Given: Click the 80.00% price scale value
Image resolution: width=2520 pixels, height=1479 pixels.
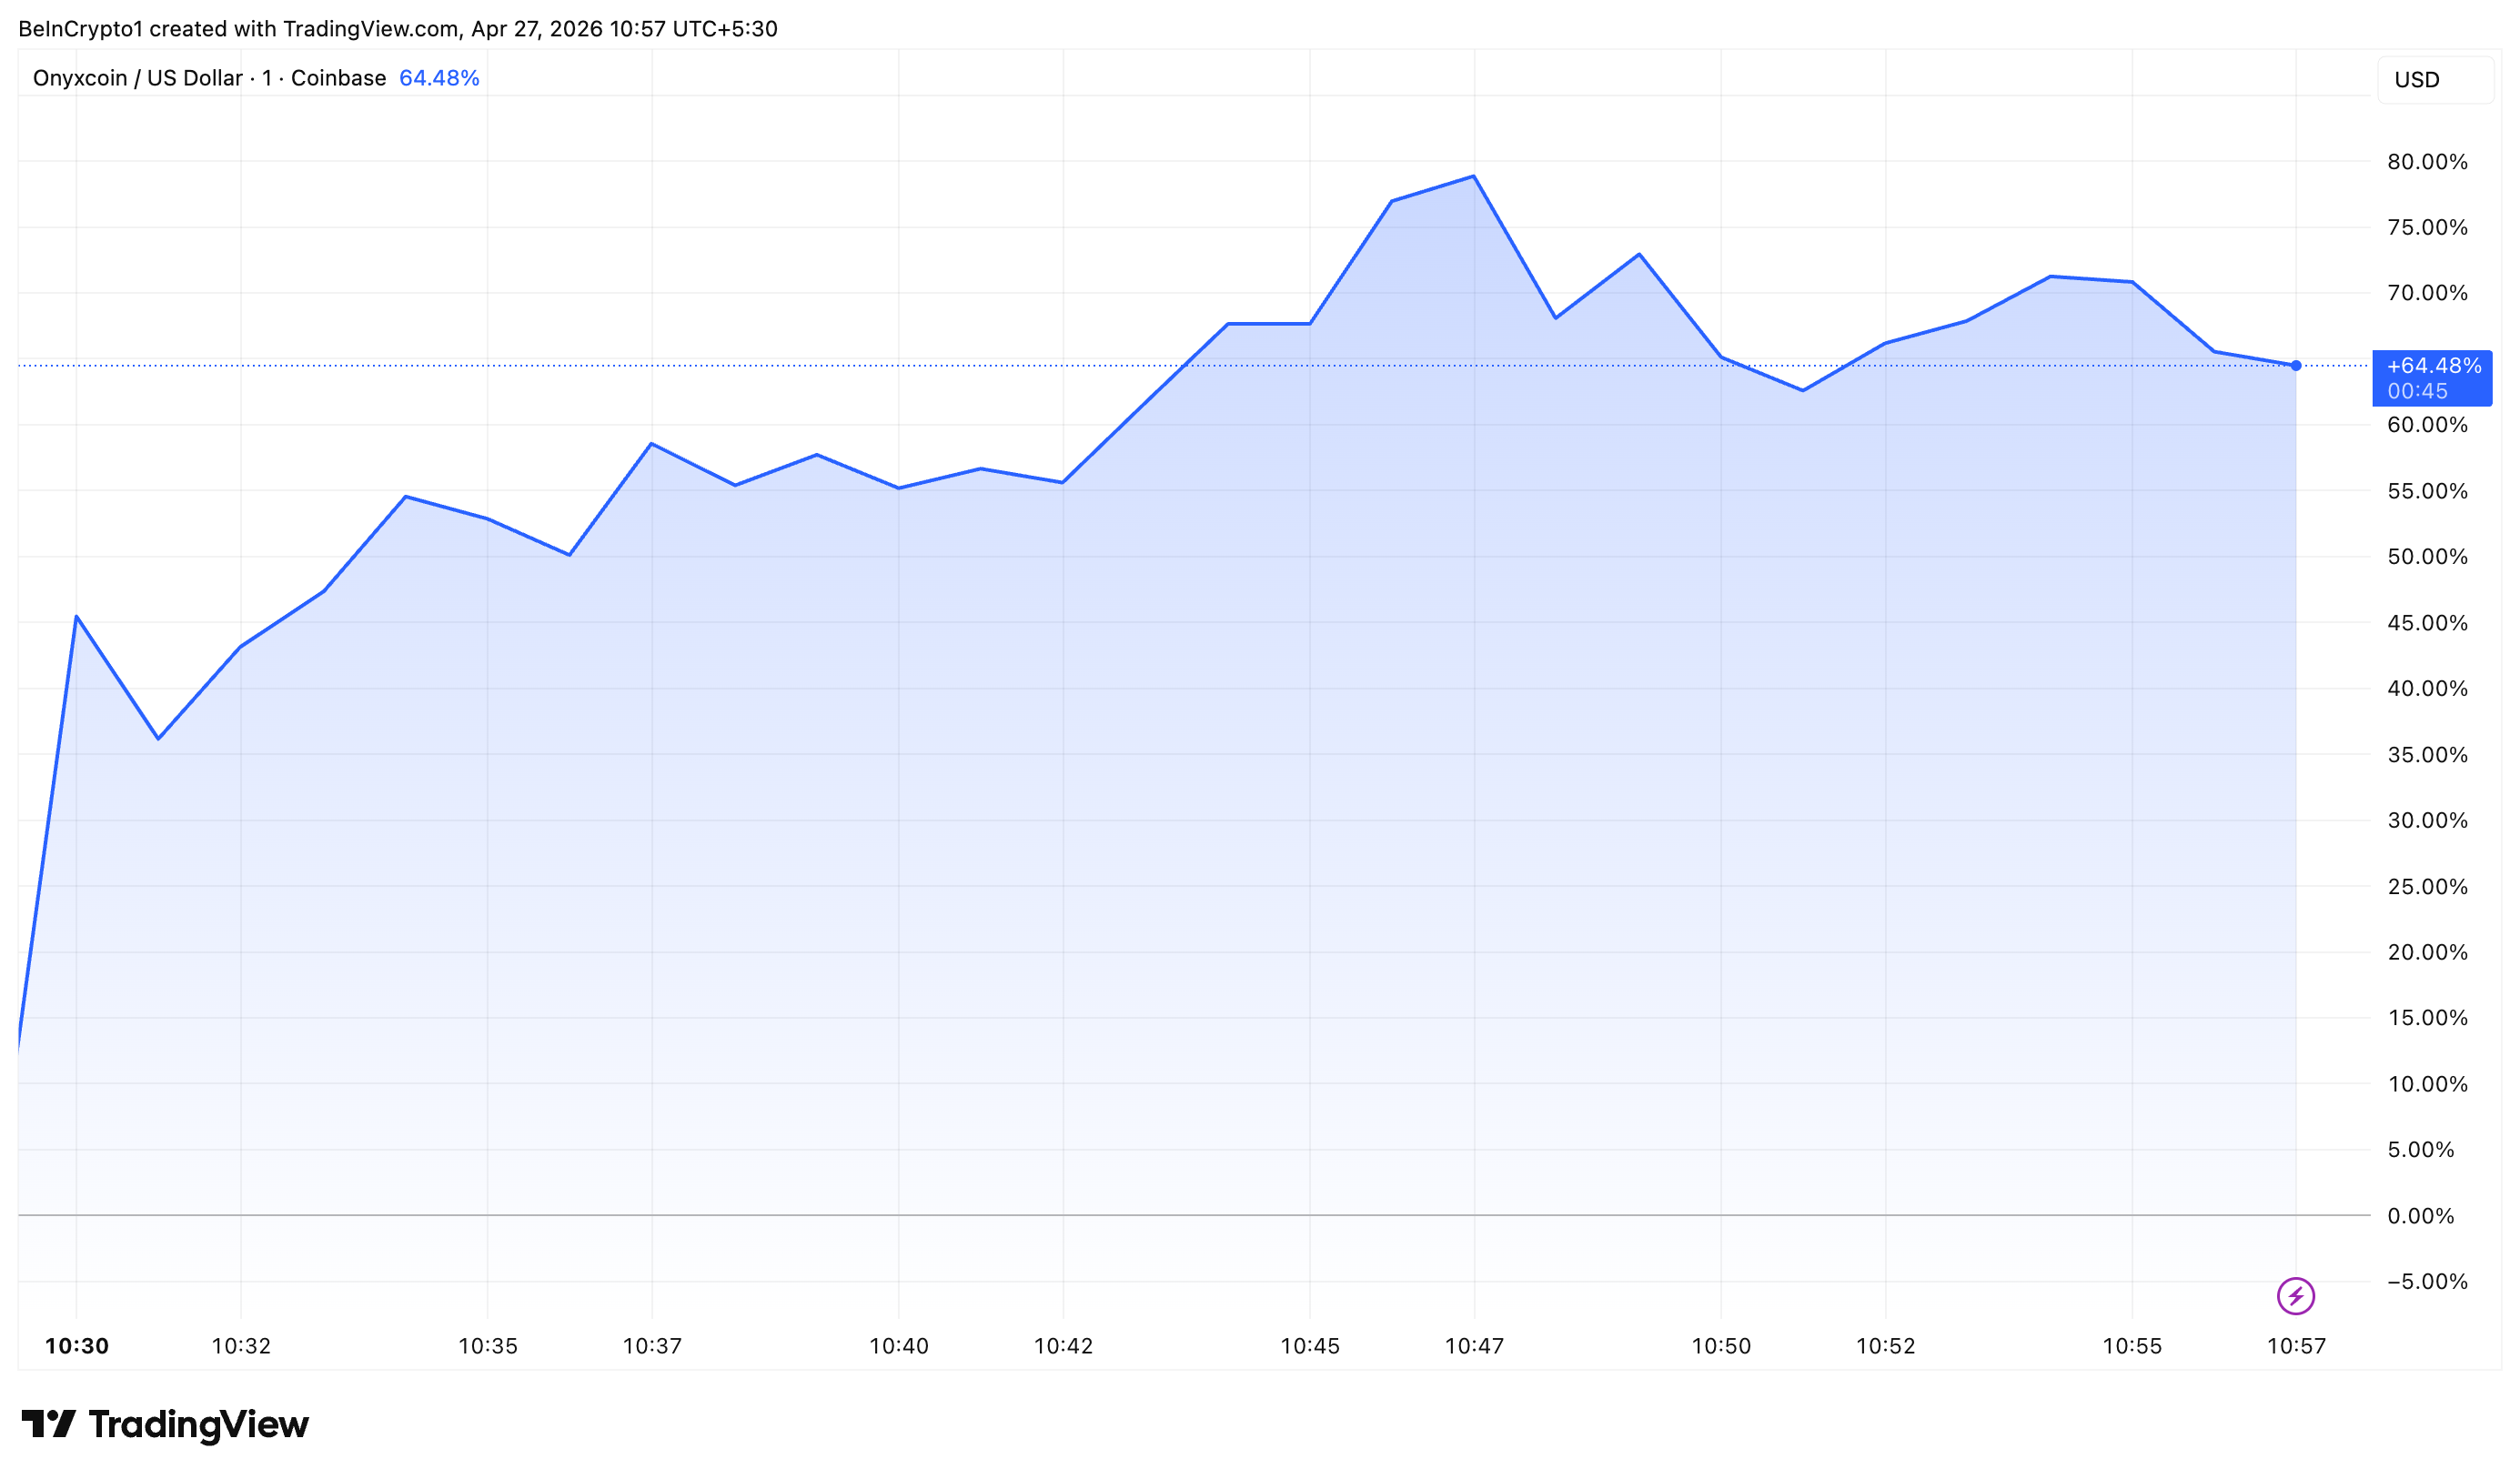Looking at the screenshot, I should (x=2425, y=161).
